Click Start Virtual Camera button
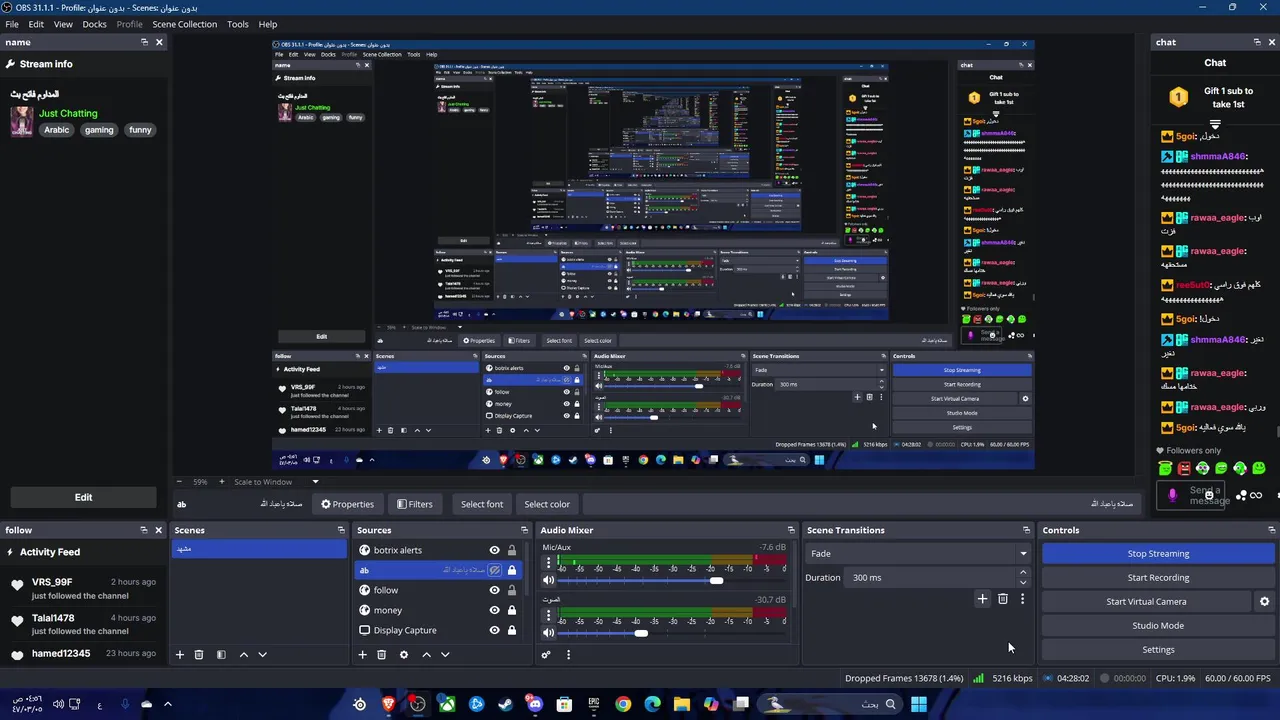 pos(1146,602)
